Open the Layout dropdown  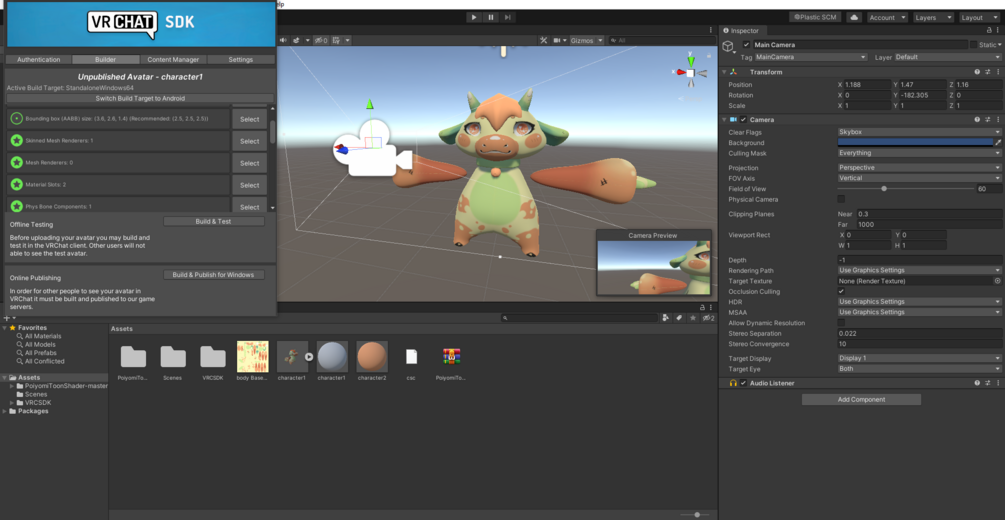pyautogui.click(x=979, y=17)
